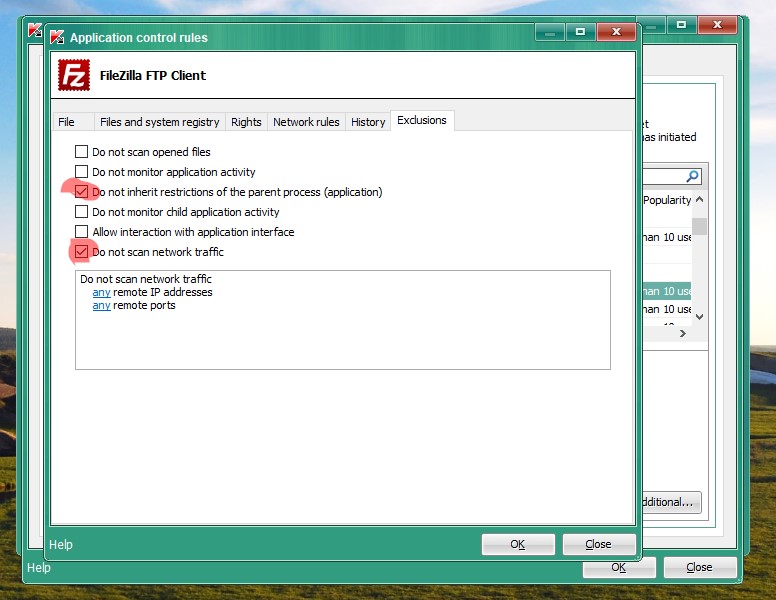Viewport: 776px width, 600px height.
Task: Minimize the Application control rules window
Action: click(x=550, y=32)
